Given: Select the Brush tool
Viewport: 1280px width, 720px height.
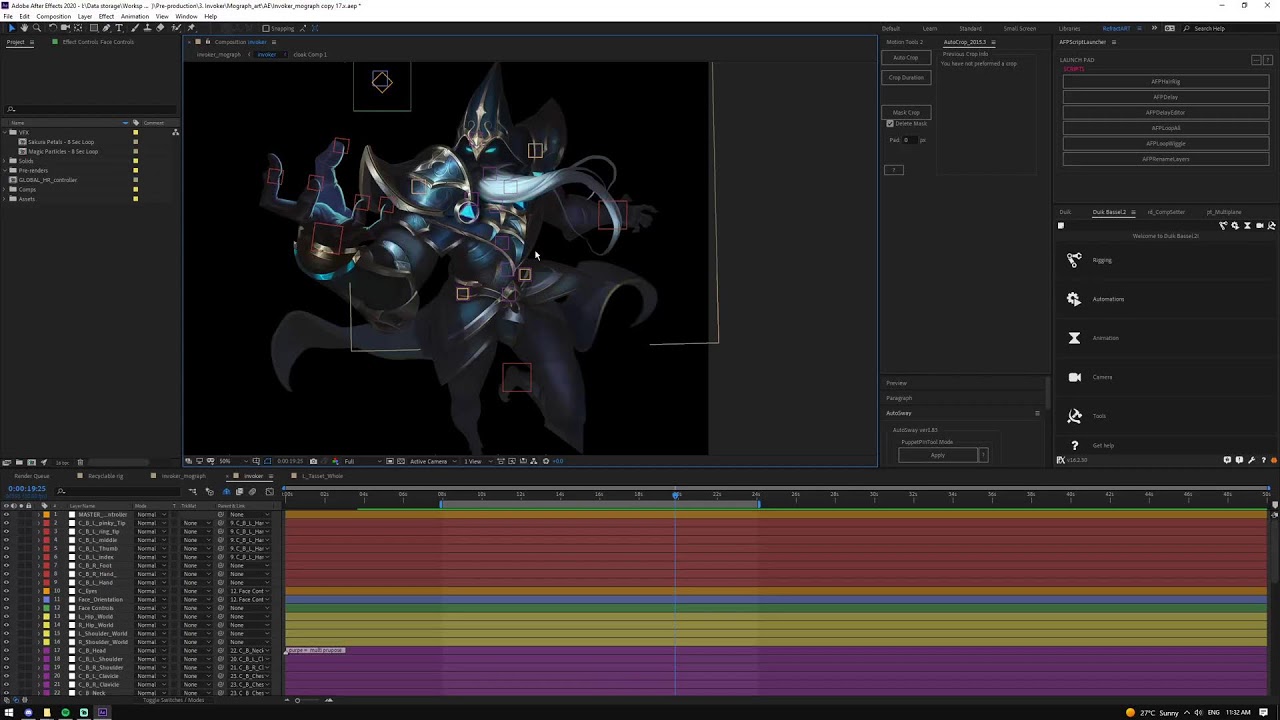Looking at the screenshot, I should (x=134, y=28).
